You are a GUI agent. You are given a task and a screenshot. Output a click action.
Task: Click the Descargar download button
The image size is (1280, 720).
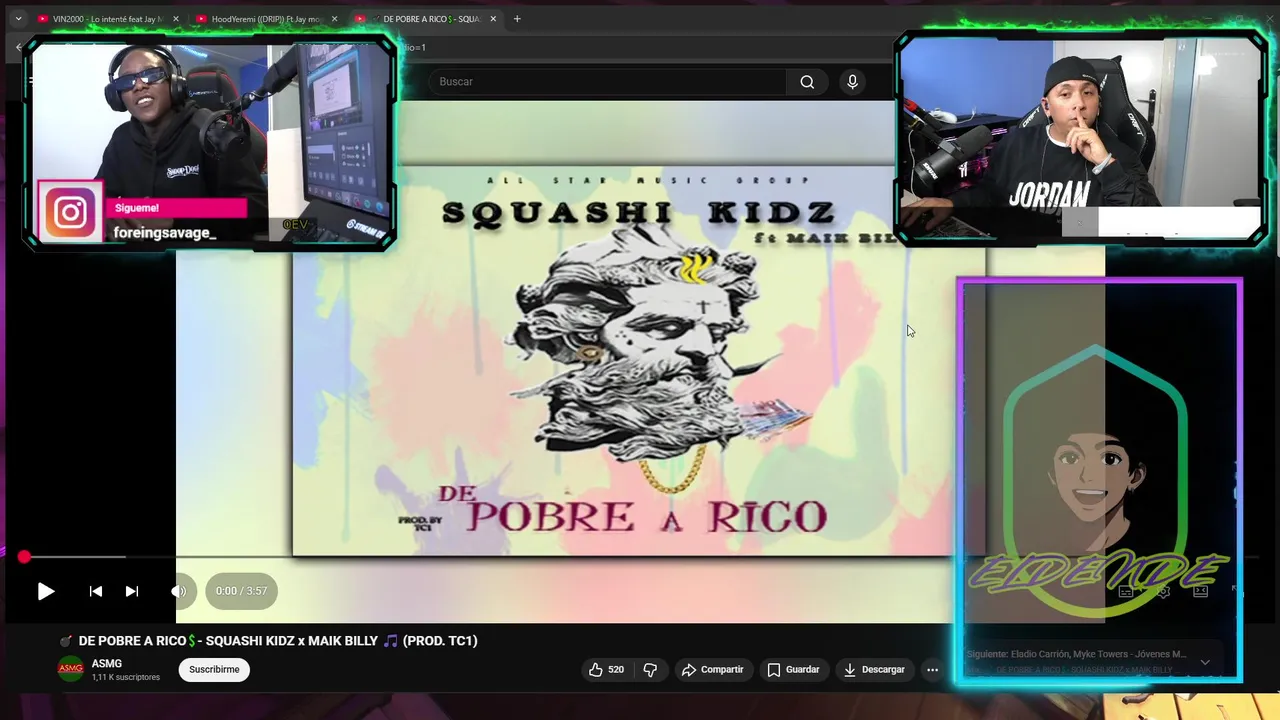tap(874, 670)
